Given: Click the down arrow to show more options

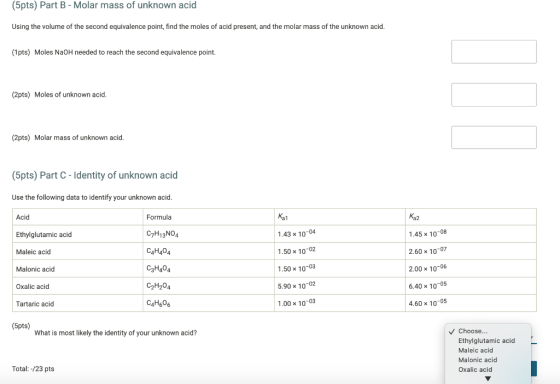Looking at the screenshot, I should [488, 378].
